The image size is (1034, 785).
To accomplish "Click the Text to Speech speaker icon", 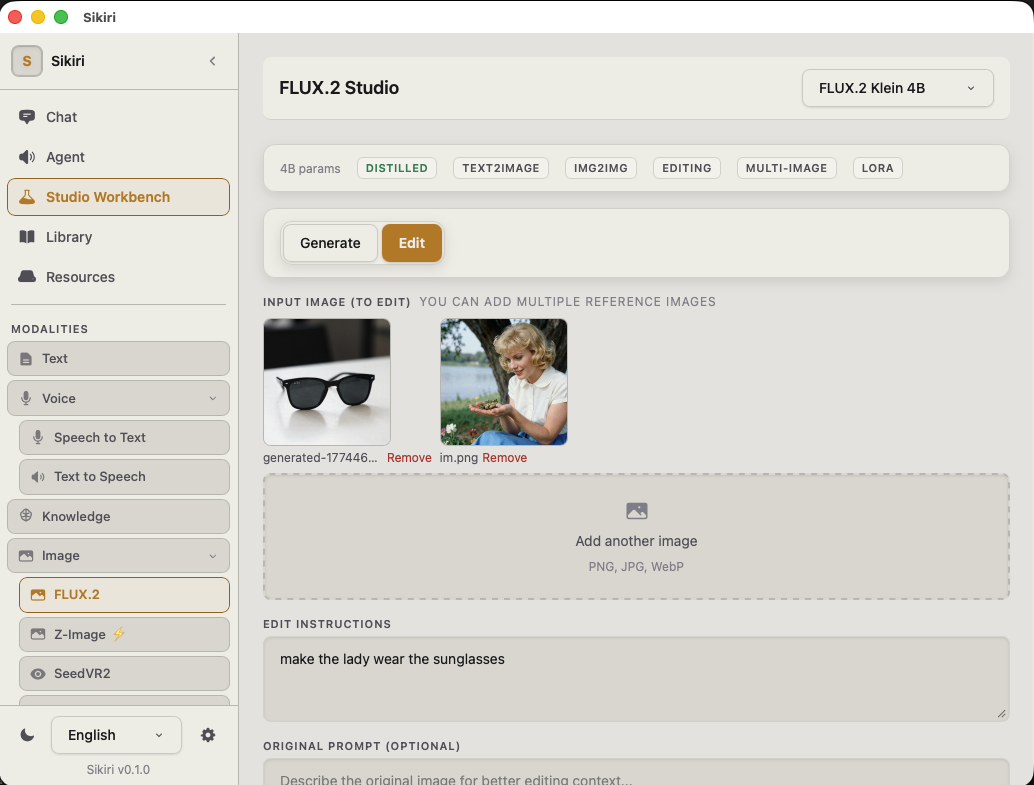I will tap(38, 477).
